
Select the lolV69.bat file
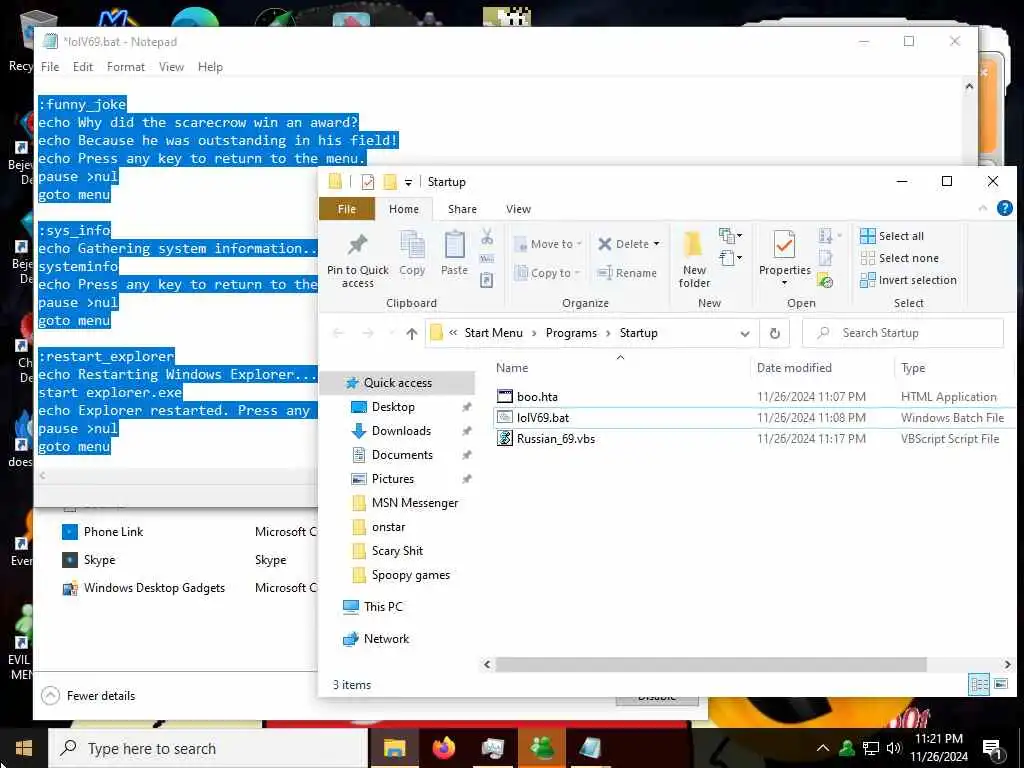(753, 417)
